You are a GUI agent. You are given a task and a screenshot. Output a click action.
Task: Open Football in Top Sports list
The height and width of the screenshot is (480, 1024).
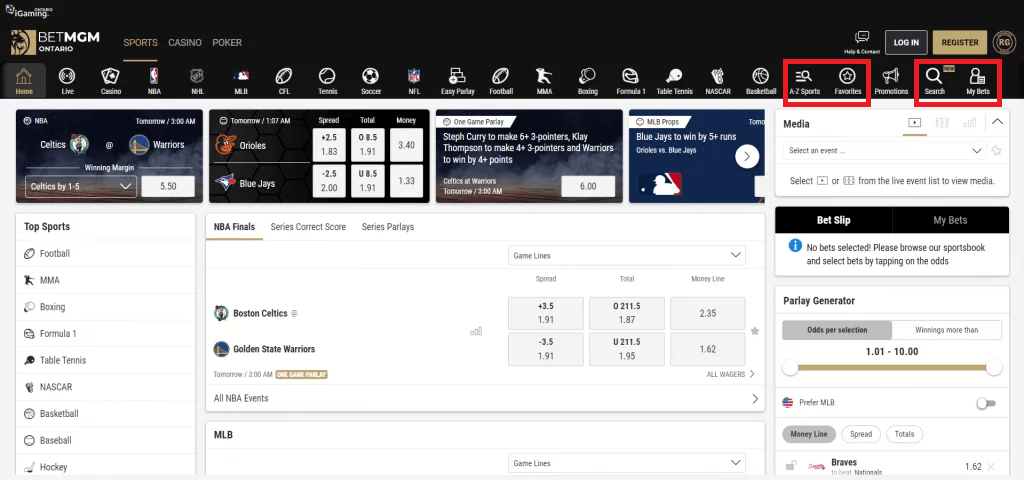pyautogui.click(x=106, y=253)
